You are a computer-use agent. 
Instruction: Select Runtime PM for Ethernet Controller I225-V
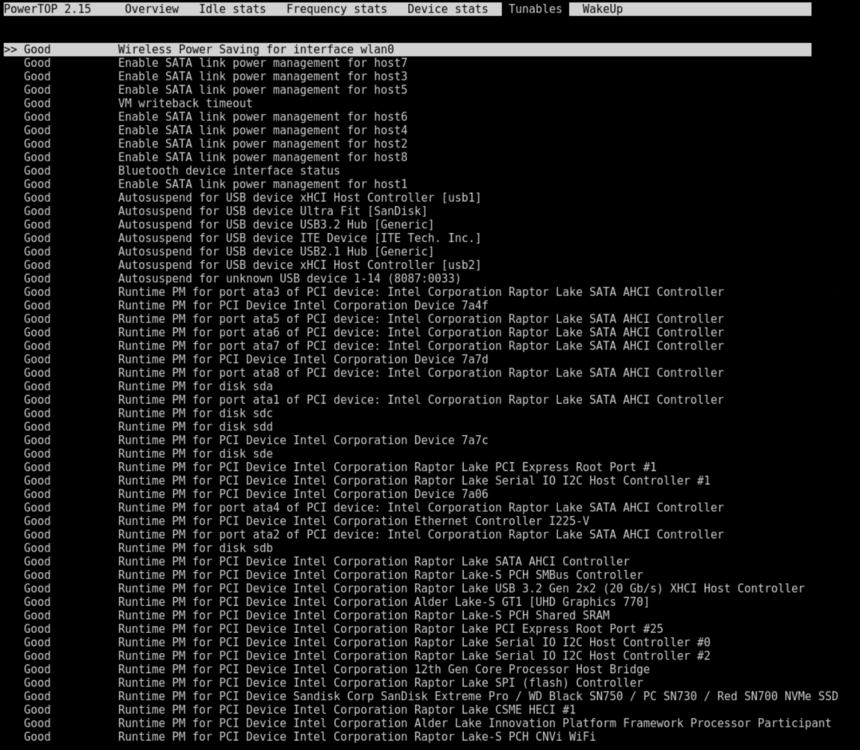(306, 521)
